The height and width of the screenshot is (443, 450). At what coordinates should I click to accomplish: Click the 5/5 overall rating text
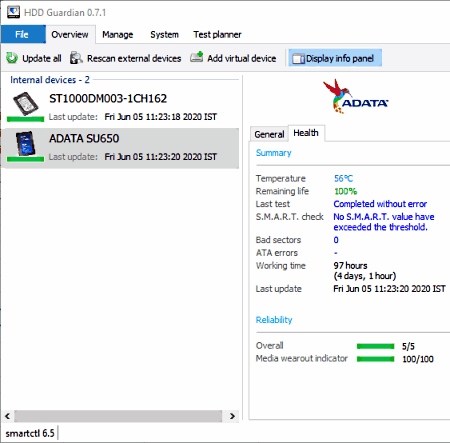[x=408, y=346]
